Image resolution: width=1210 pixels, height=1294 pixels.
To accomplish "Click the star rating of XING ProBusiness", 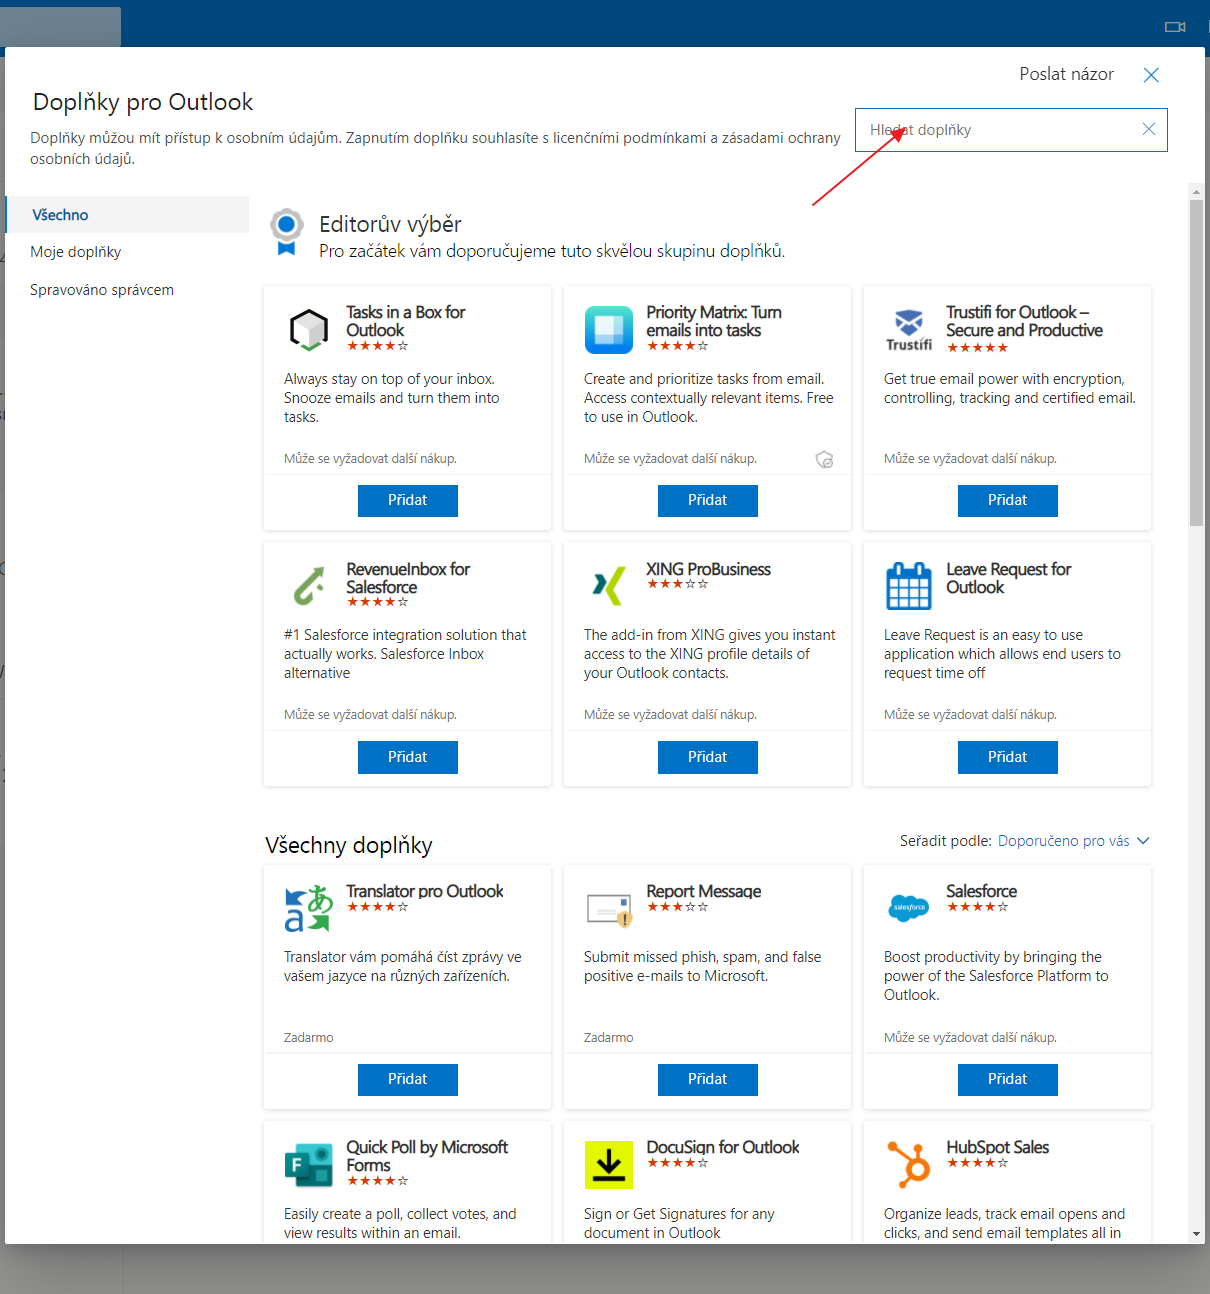I will [677, 584].
